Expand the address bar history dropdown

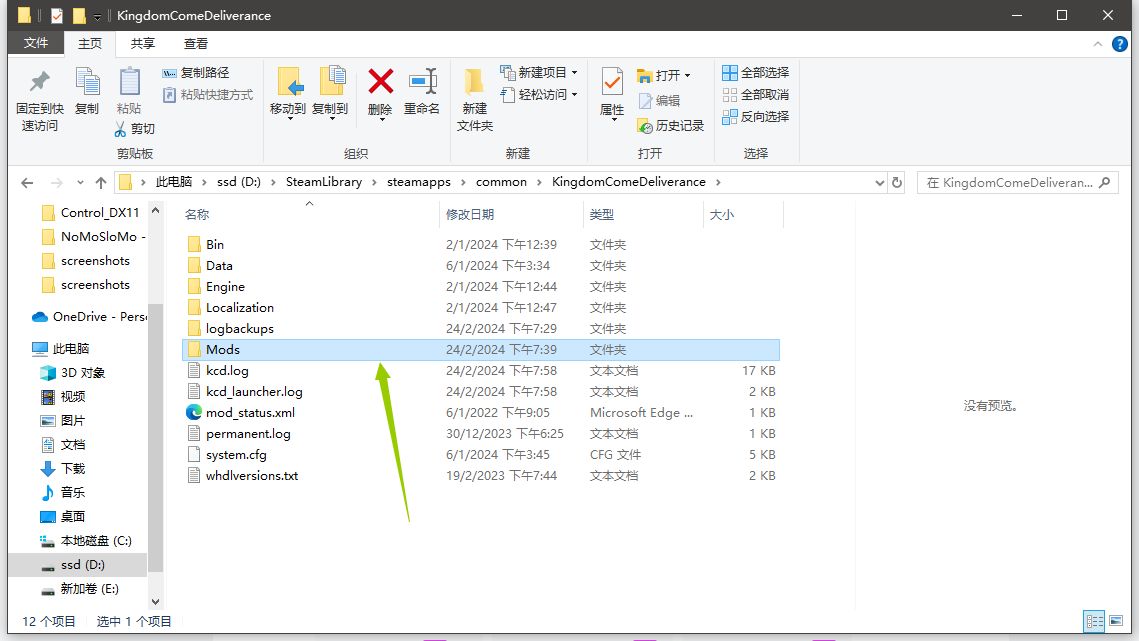(x=879, y=182)
